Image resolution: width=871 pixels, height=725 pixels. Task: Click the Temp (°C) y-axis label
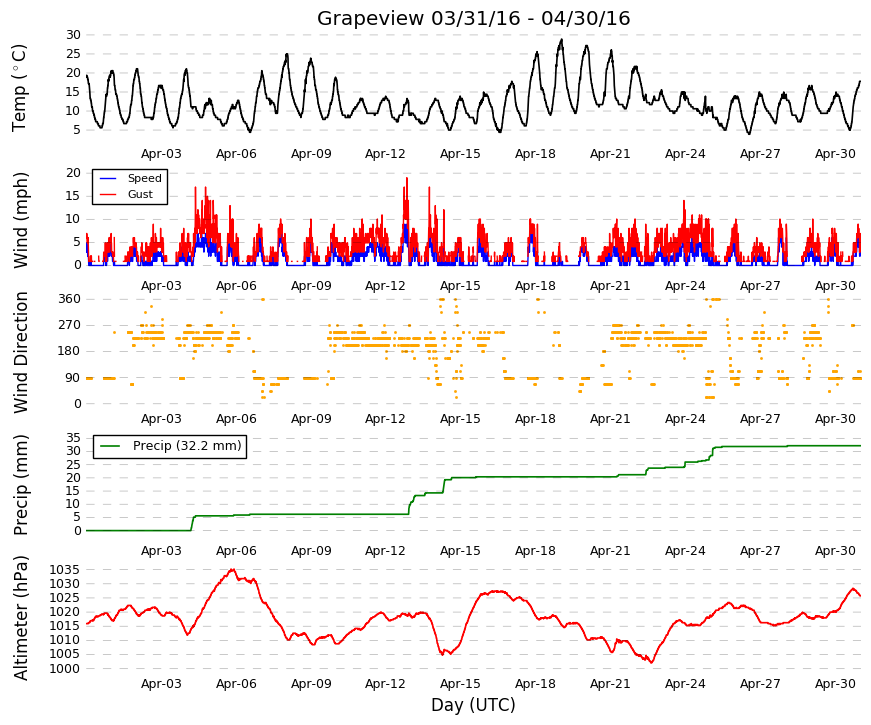point(19,88)
